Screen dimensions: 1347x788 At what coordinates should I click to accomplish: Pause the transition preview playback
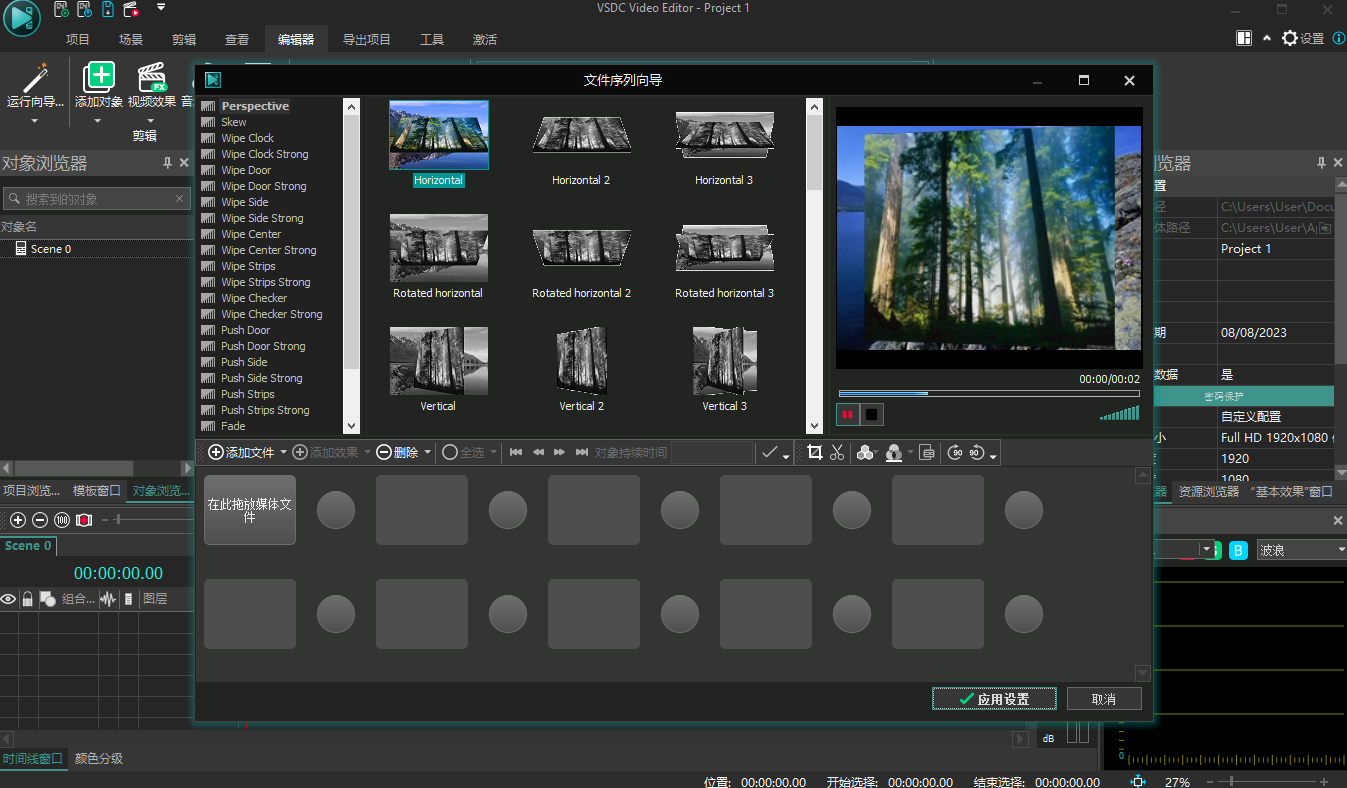847,414
